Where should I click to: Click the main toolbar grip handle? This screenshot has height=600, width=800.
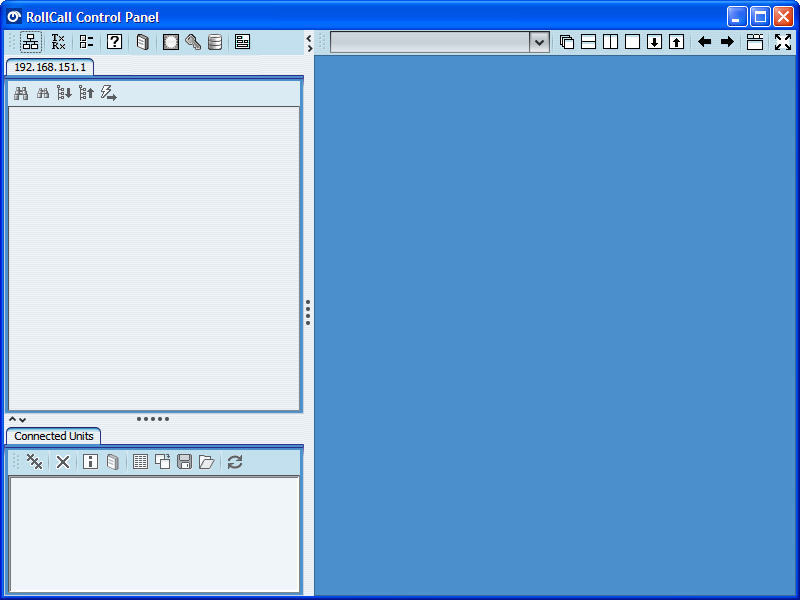tap(14, 42)
